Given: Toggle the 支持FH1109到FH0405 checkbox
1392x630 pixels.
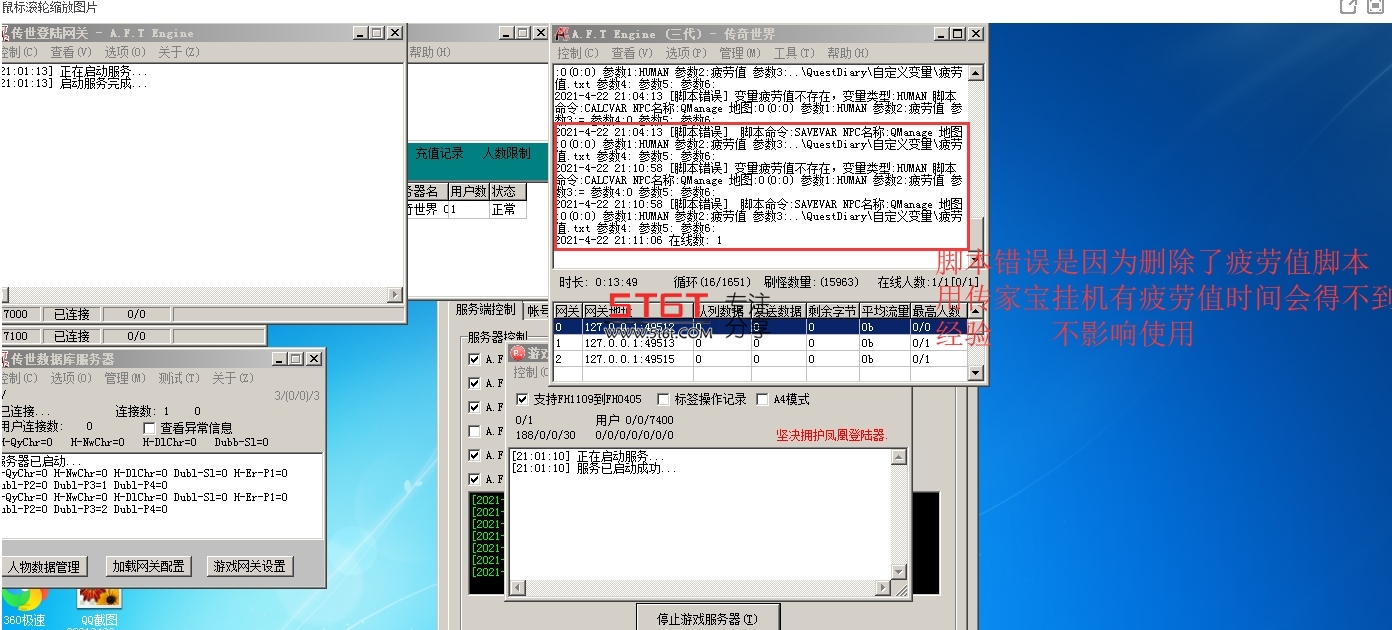Looking at the screenshot, I should coord(521,400).
